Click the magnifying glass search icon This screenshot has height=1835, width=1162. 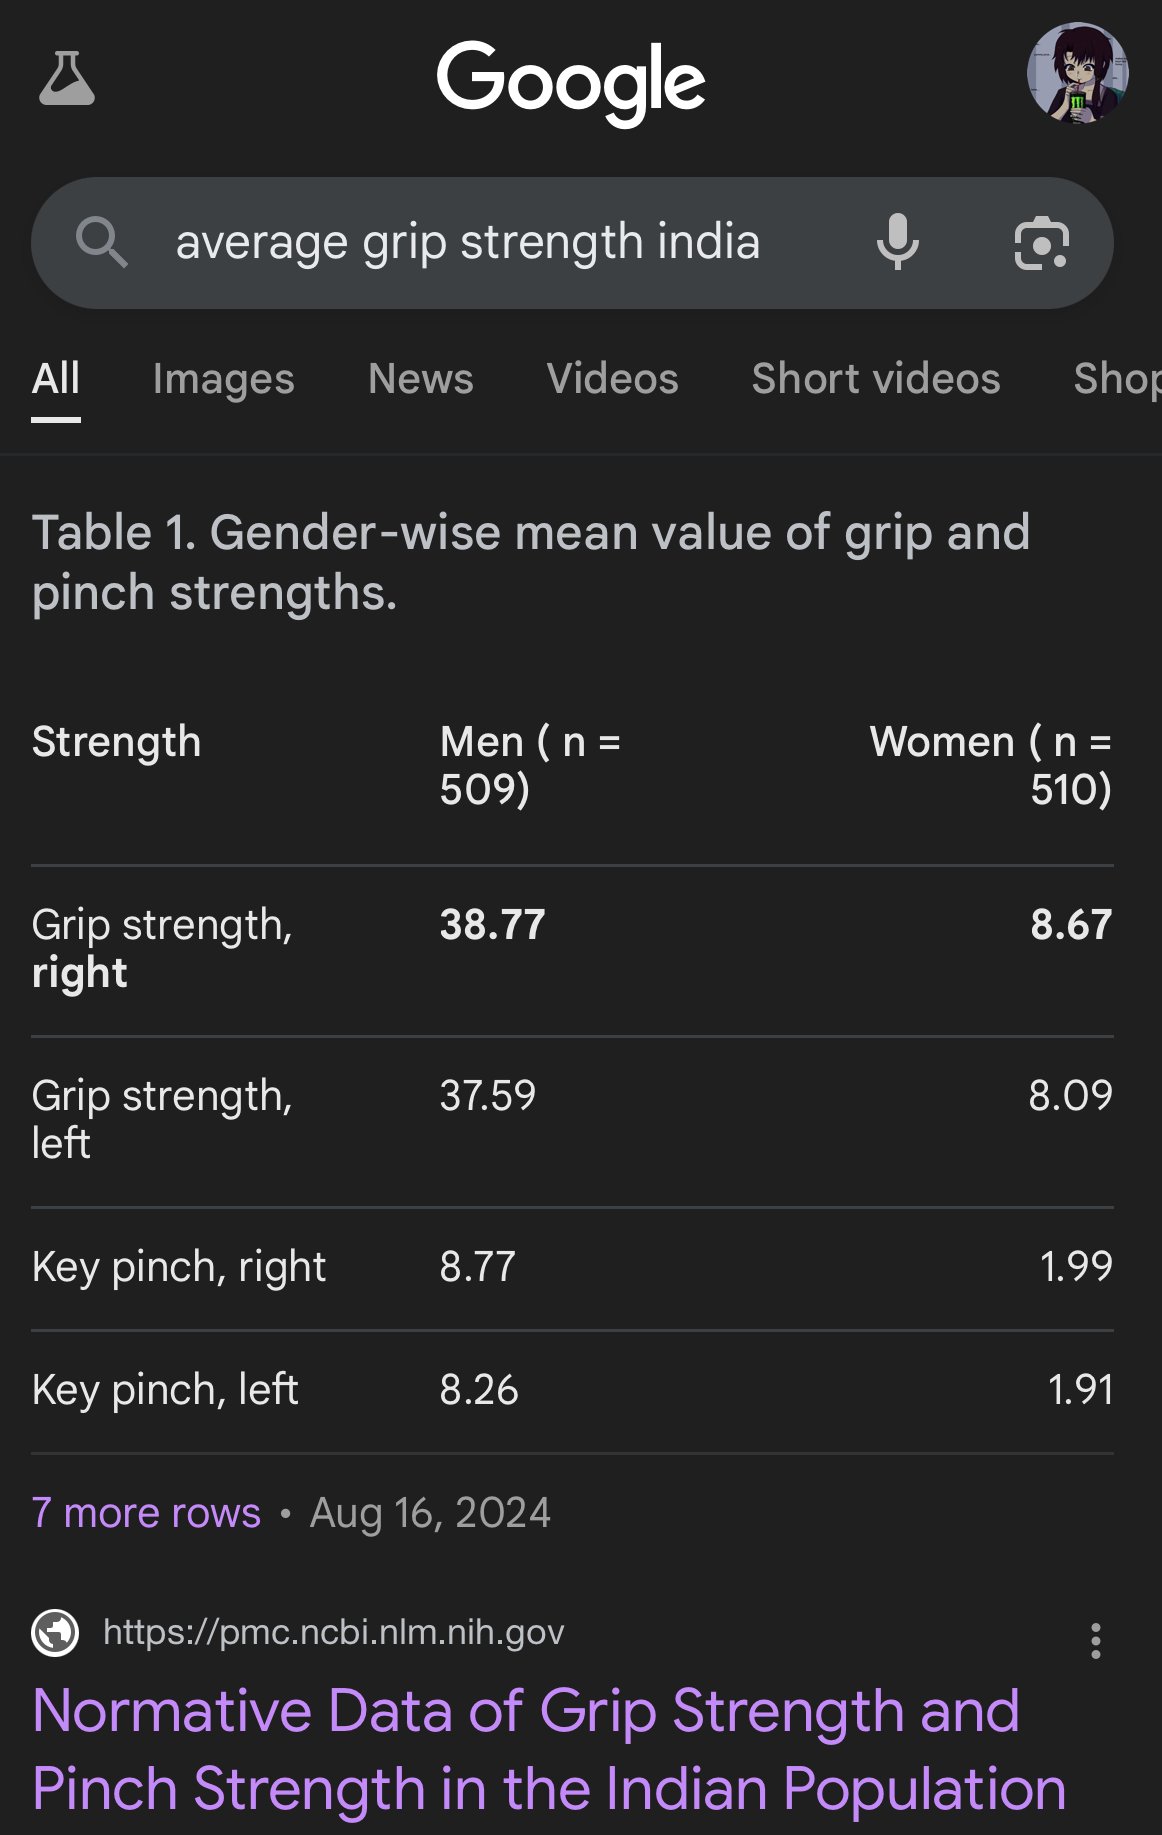[101, 243]
